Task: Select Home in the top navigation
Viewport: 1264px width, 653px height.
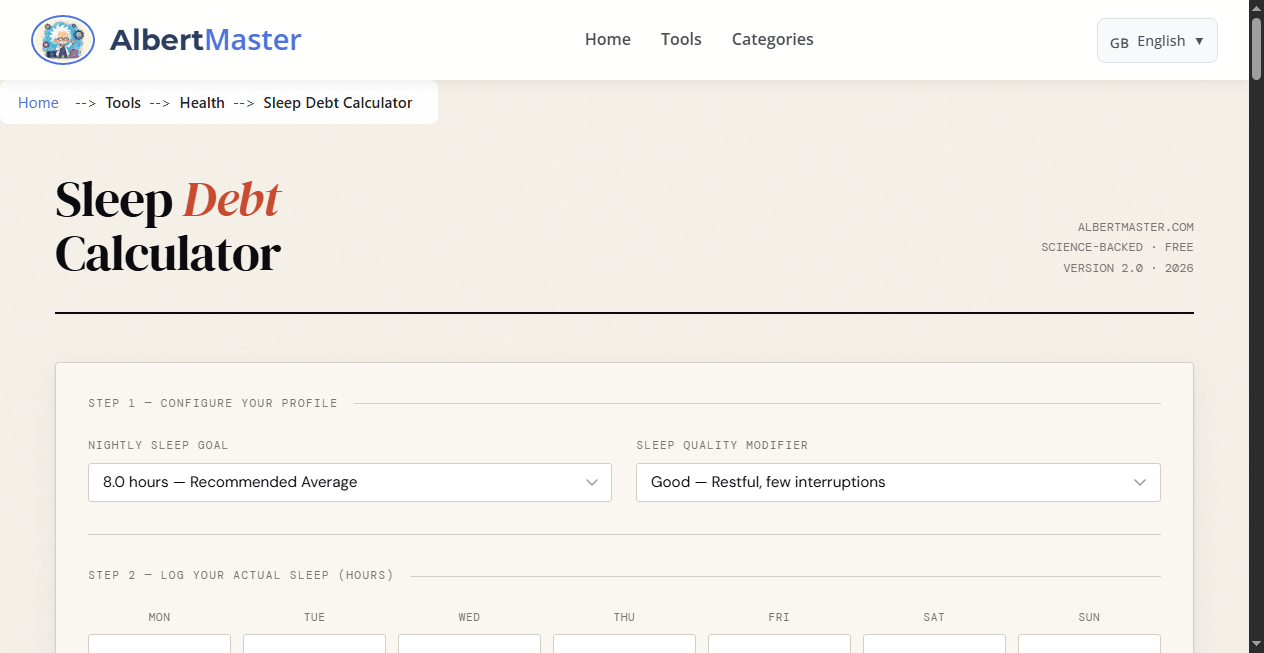Action: click(x=607, y=39)
